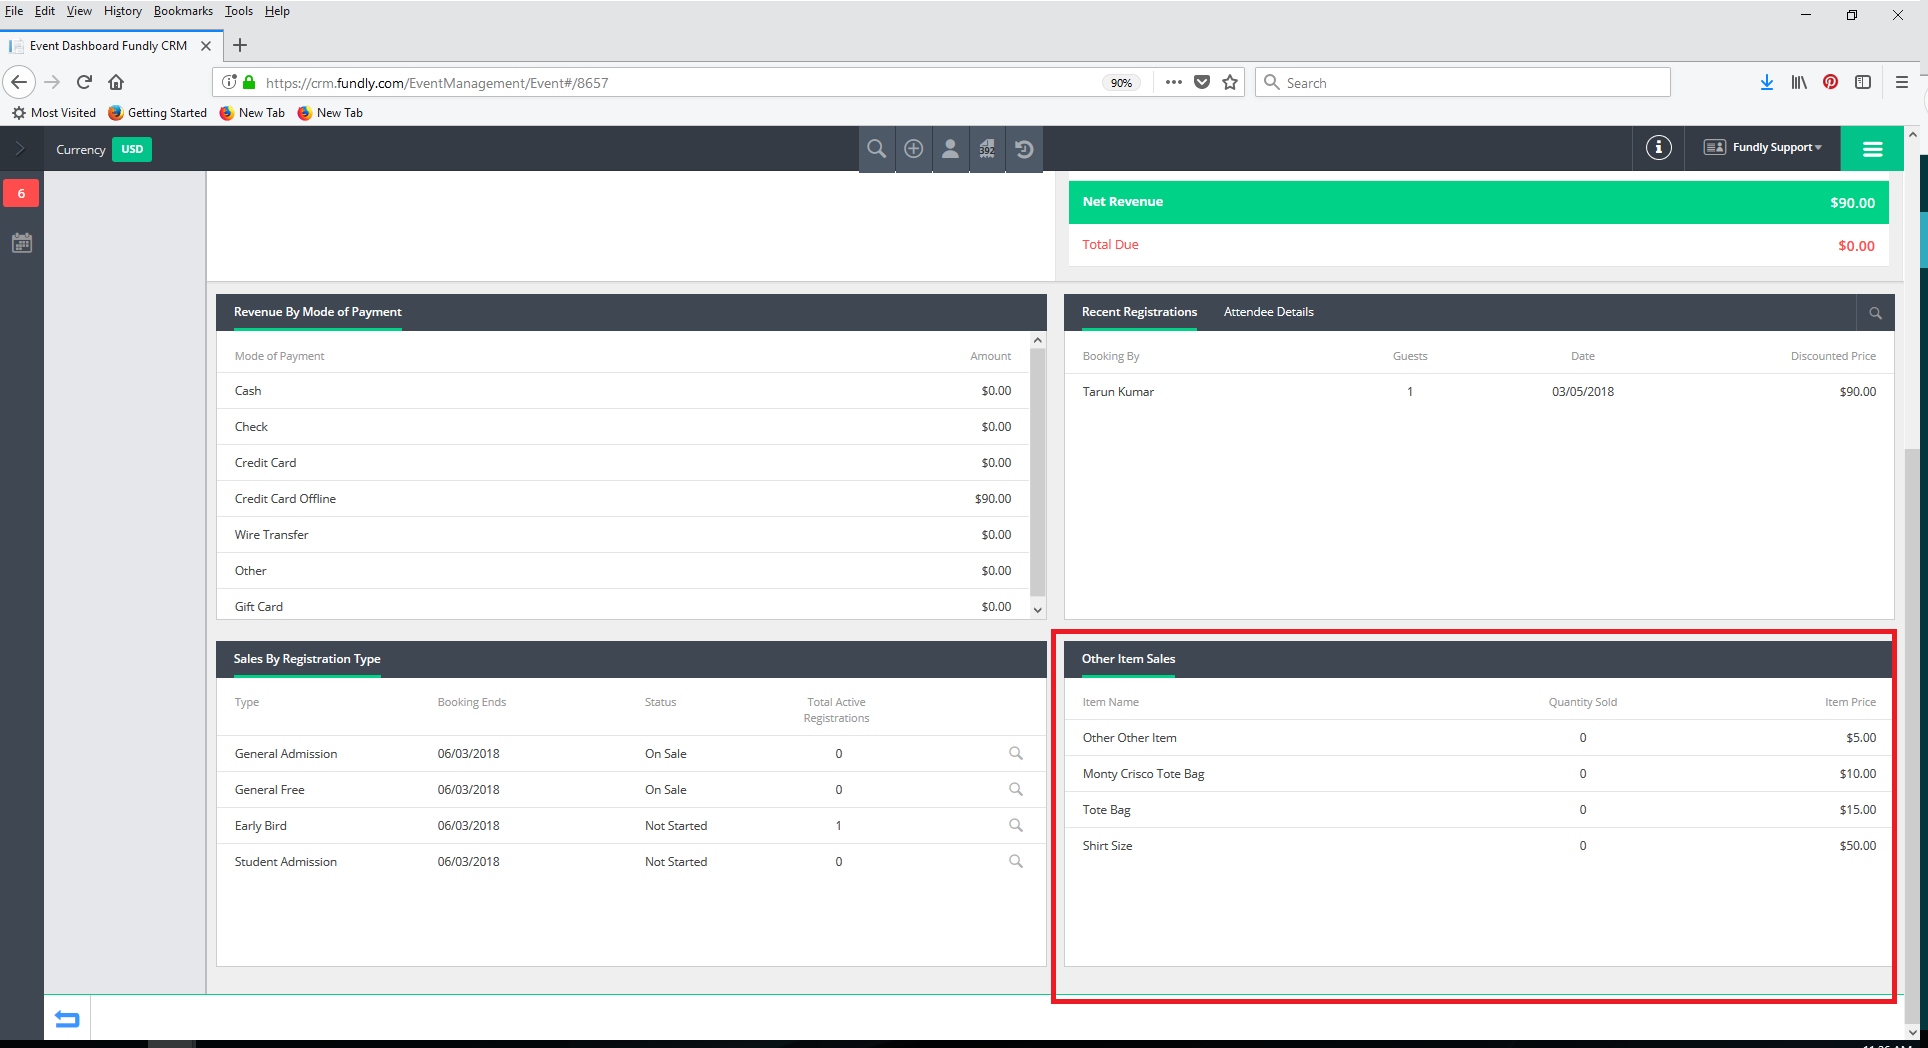Viewport: 1928px width, 1048px height.
Task: Click the plus (add new) icon in top toolbar
Action: (x=913, y=148)
